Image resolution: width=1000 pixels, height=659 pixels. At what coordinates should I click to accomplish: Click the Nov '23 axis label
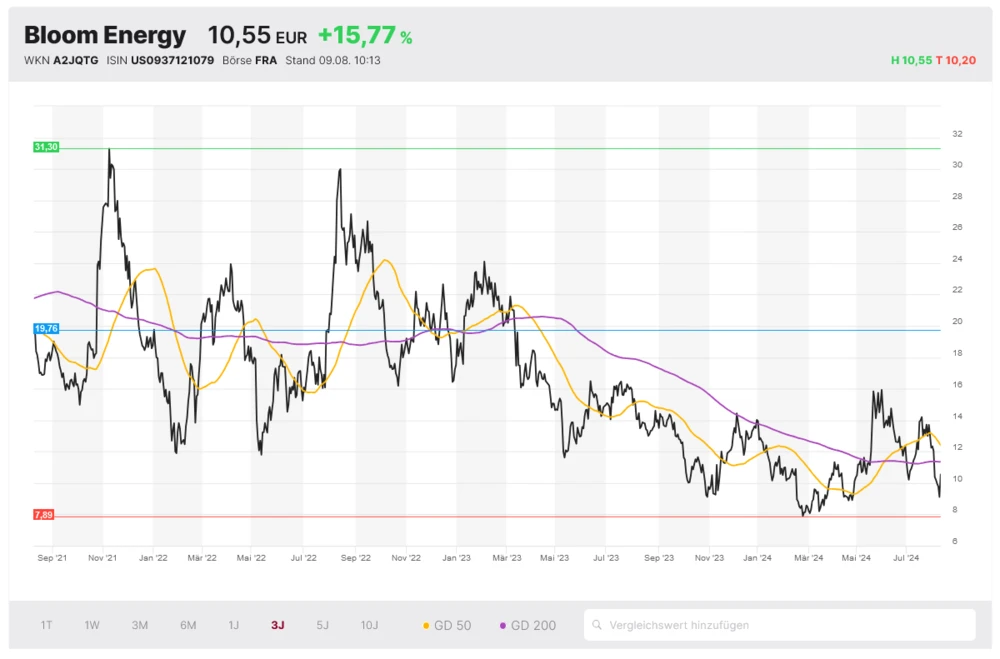(x=709, y=558)
